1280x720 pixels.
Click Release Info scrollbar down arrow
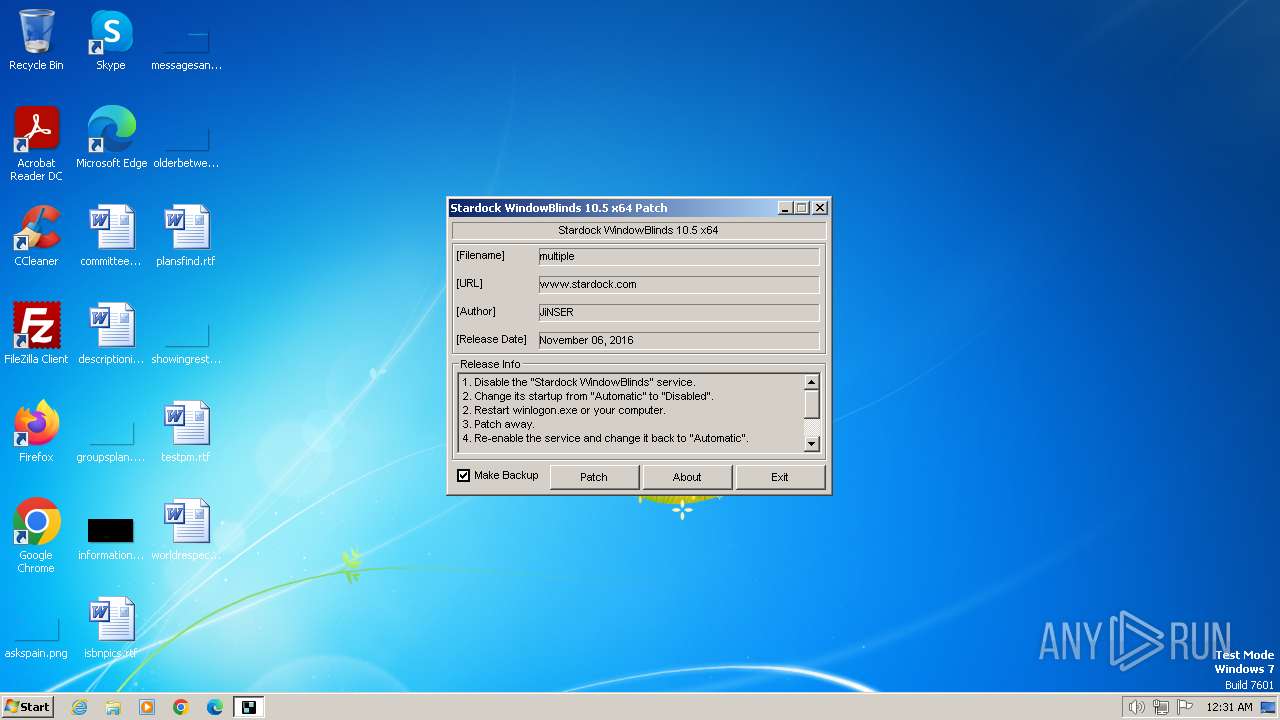pos(811,443)
